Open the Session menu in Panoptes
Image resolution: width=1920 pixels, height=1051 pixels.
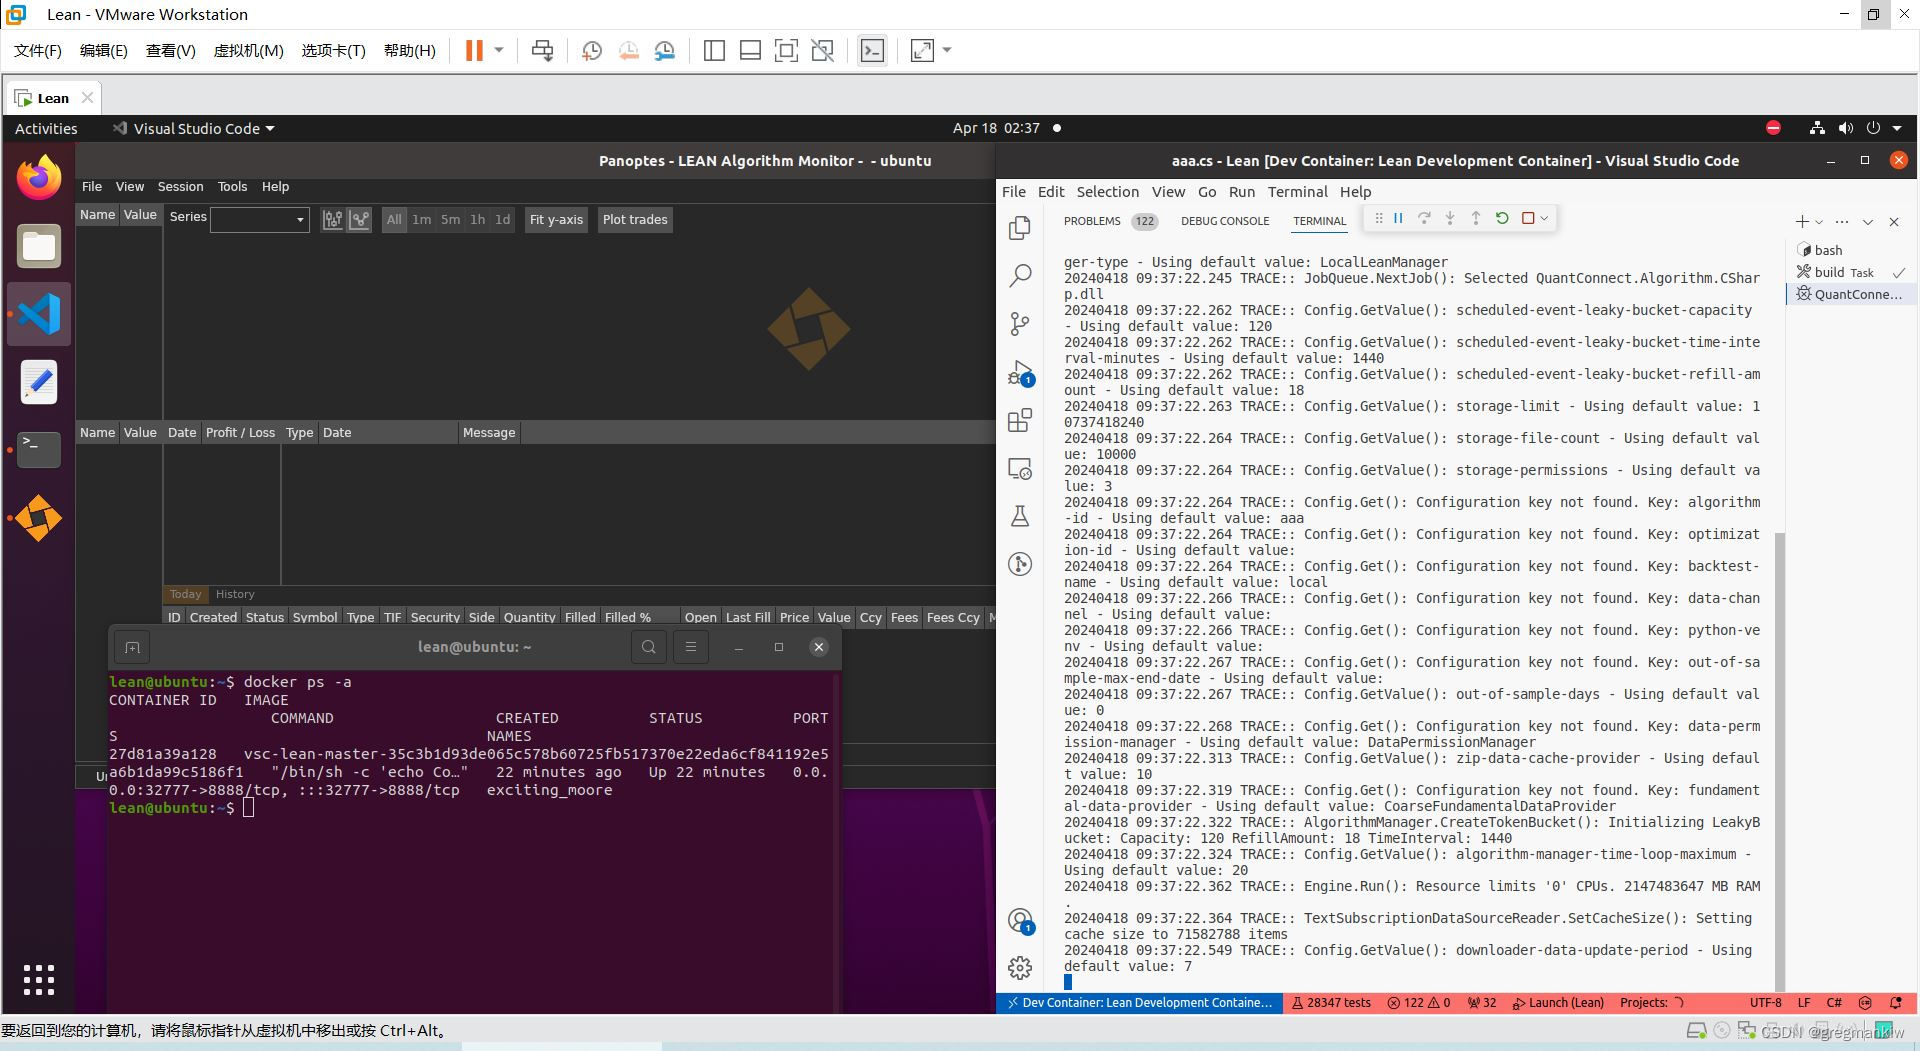point(180,187)
